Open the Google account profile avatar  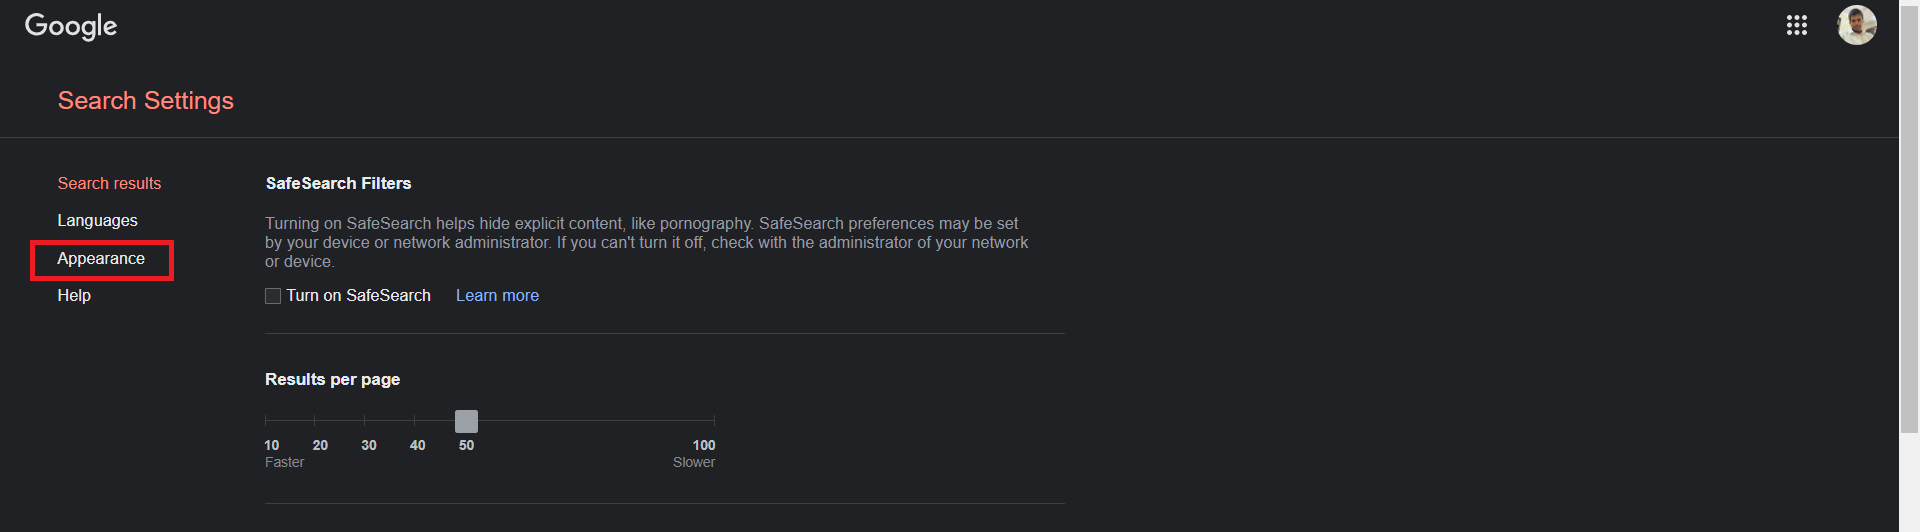coord(1856,25)
